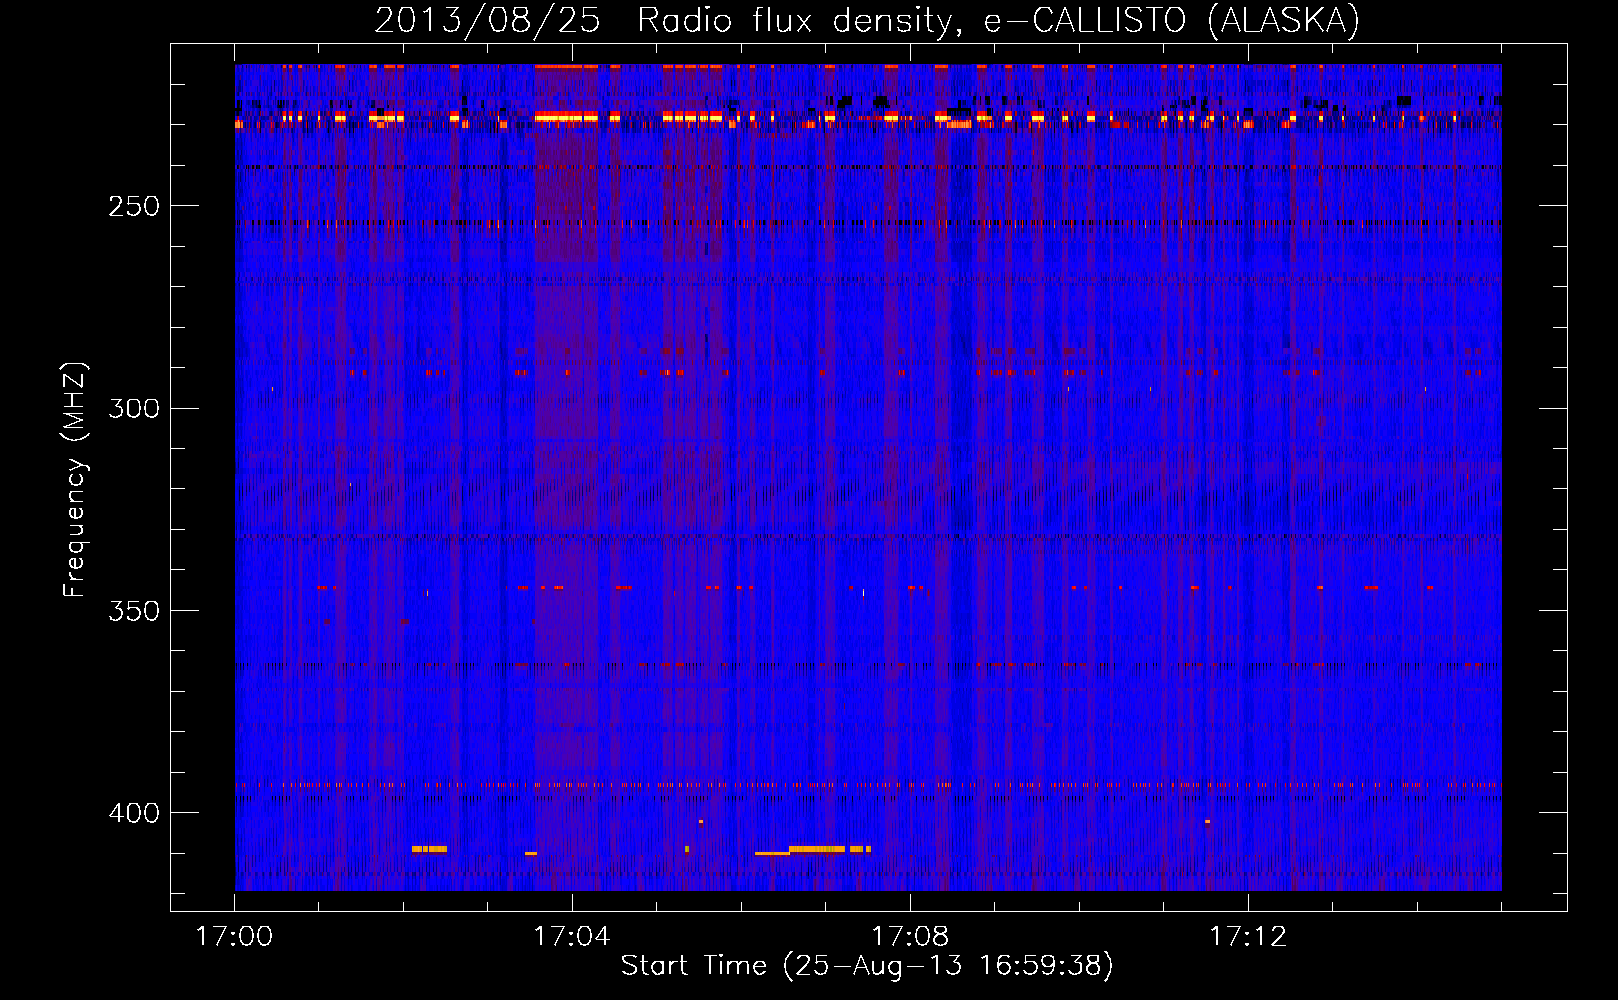
Task: Click the 'Frequency (MHZ)' vertical axis title
Action: [75, 480]
